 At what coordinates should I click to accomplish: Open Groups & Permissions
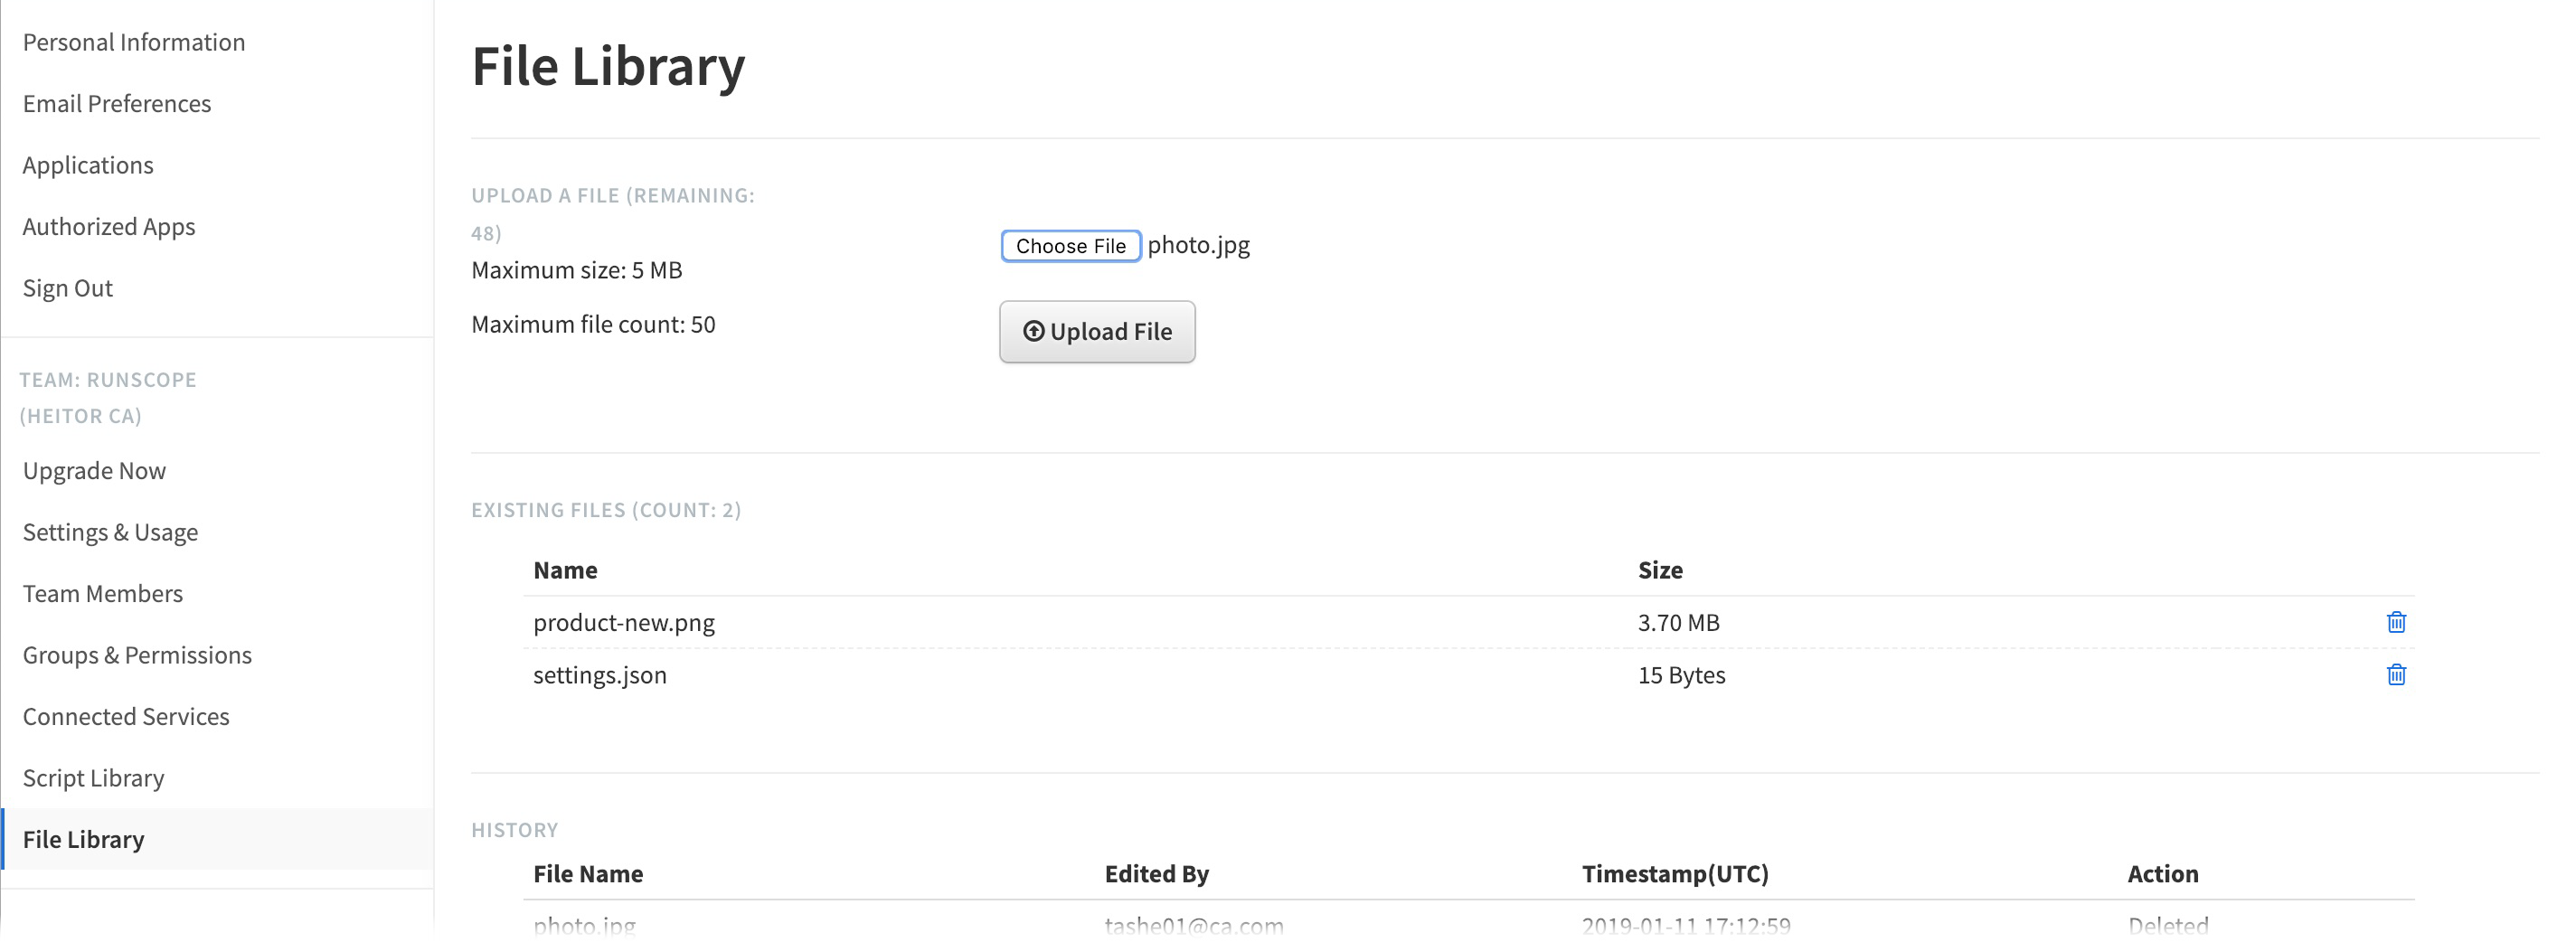(137, 655)
